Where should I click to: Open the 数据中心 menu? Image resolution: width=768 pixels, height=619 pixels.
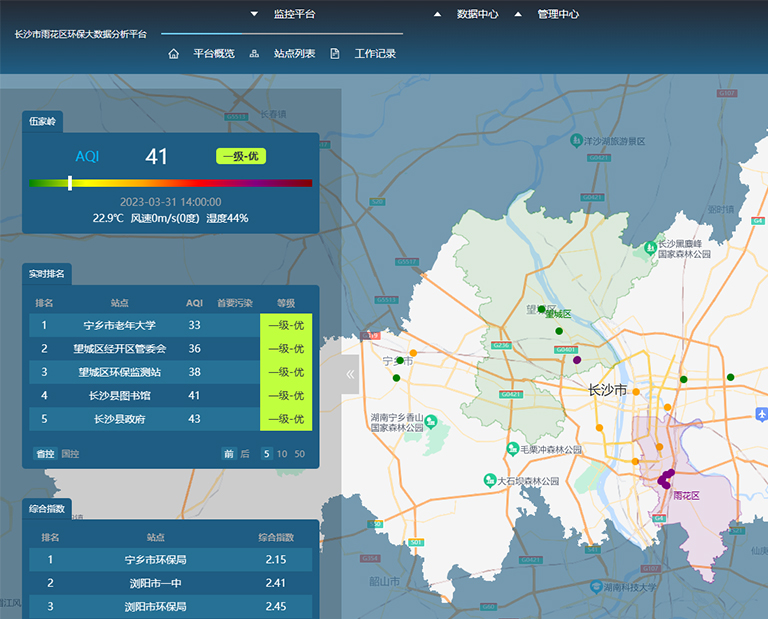478,14
